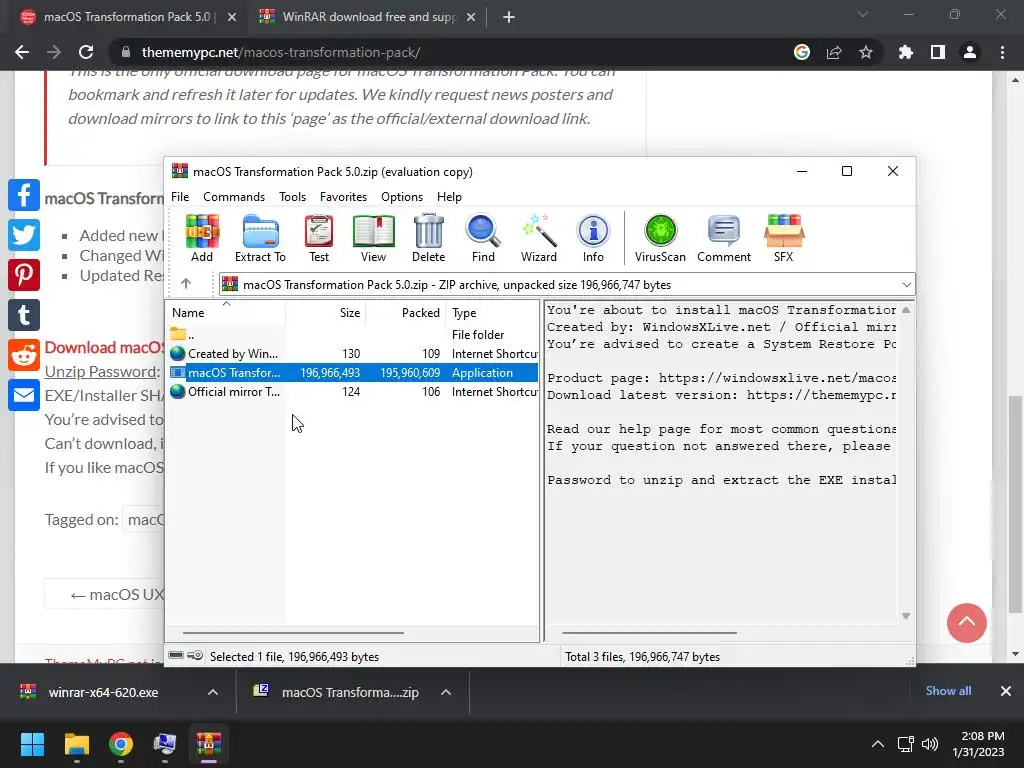Open Chrome extensions puzzle icon

[906, 52]
